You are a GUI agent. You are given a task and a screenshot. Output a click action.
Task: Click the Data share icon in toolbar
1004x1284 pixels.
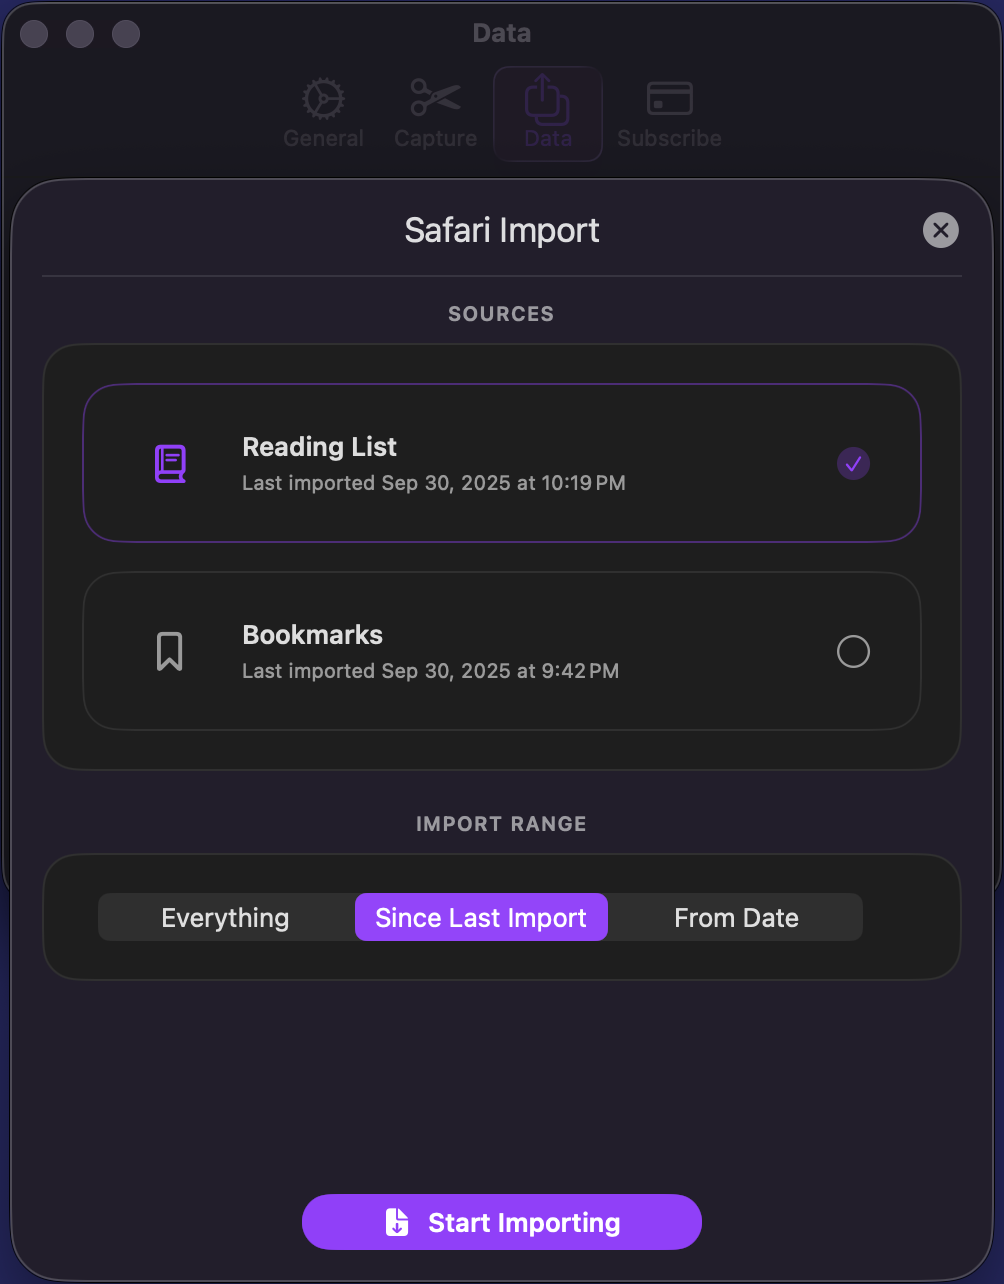point(547,100)
